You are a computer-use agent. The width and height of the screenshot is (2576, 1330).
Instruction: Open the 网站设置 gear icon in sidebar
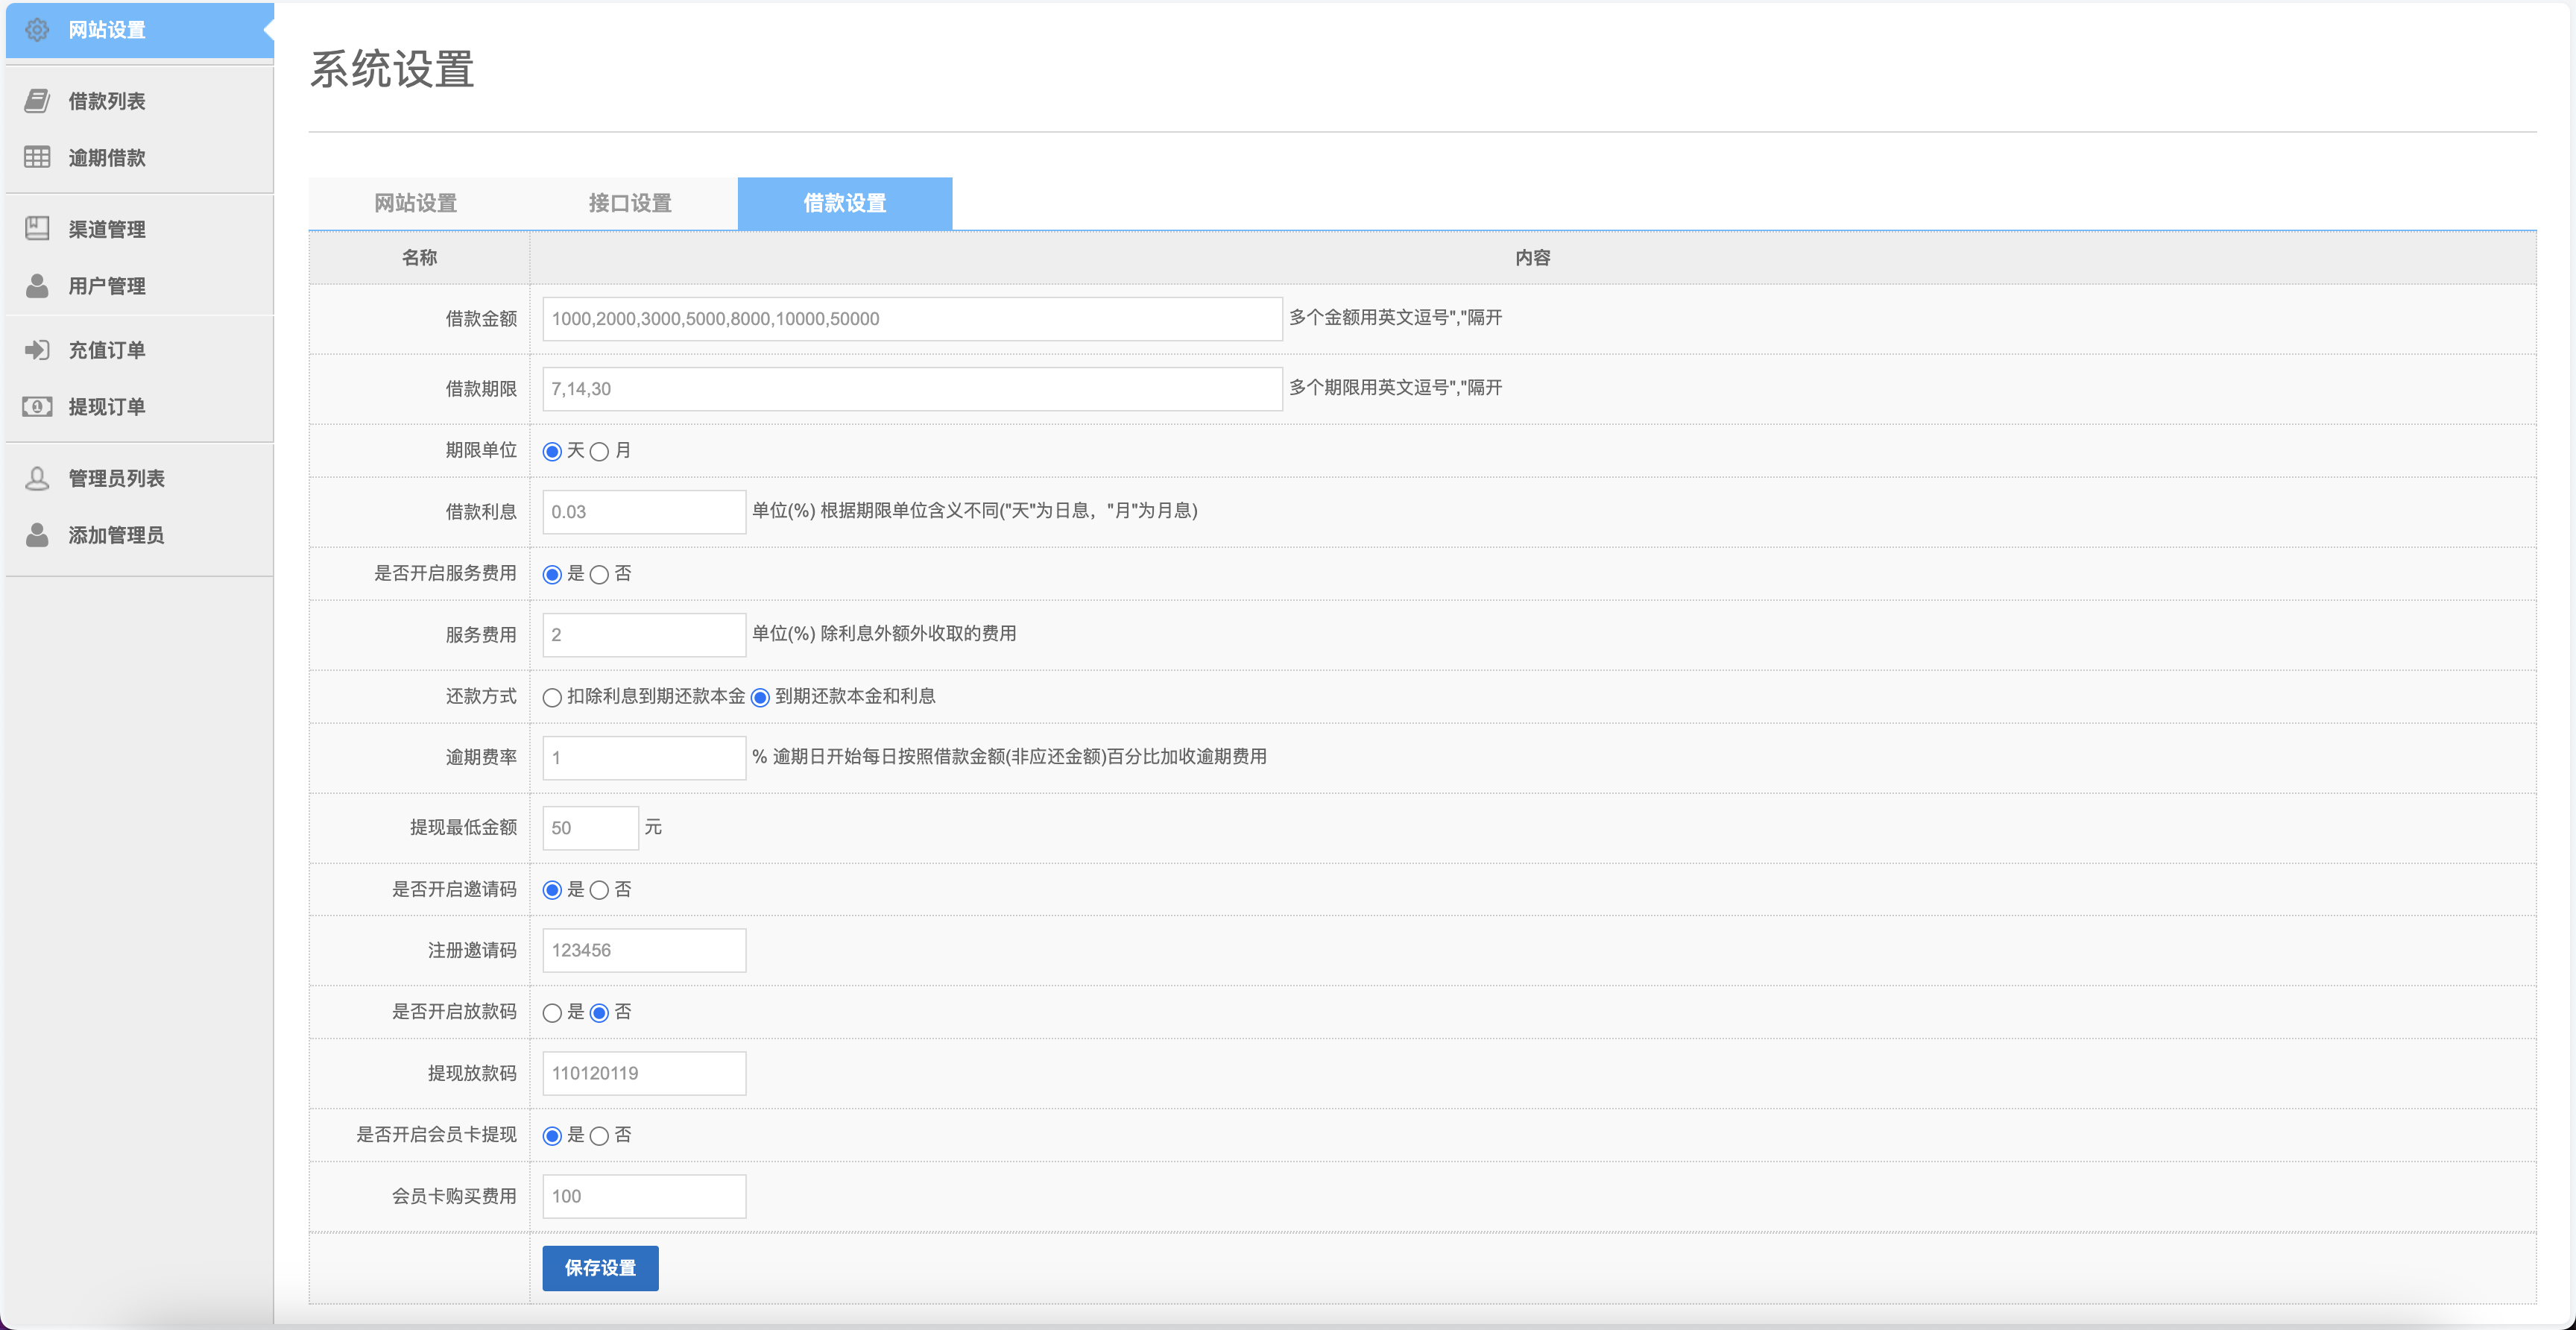(x=37, y=30)
